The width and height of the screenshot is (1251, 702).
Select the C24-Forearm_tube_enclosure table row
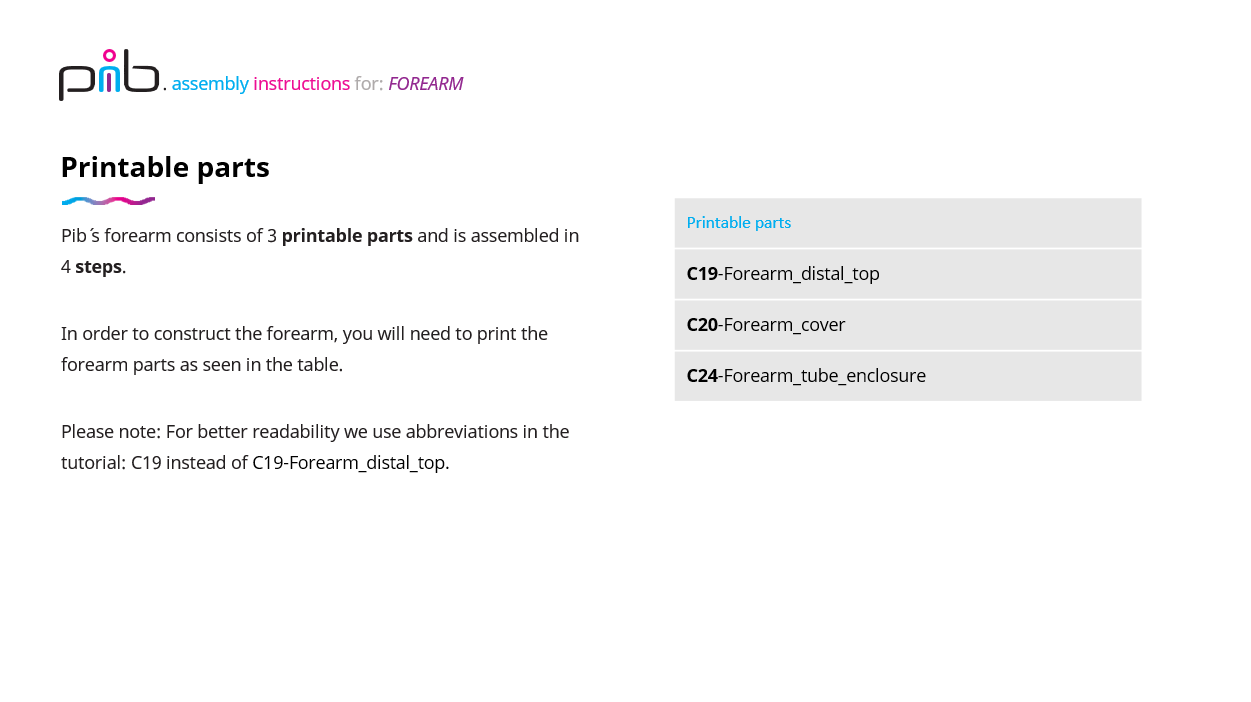coord(907,376)
